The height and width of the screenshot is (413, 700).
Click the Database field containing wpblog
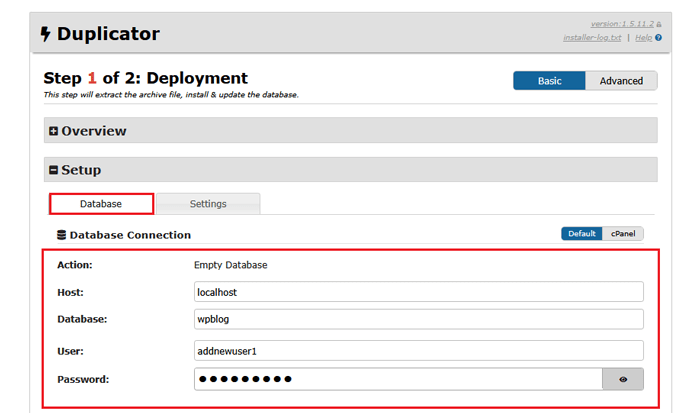click(419, 319)
